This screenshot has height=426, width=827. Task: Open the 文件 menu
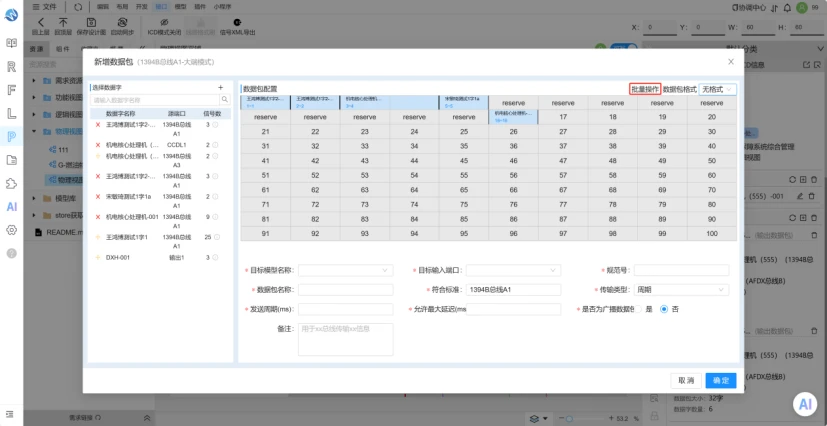tap(45, 7)
